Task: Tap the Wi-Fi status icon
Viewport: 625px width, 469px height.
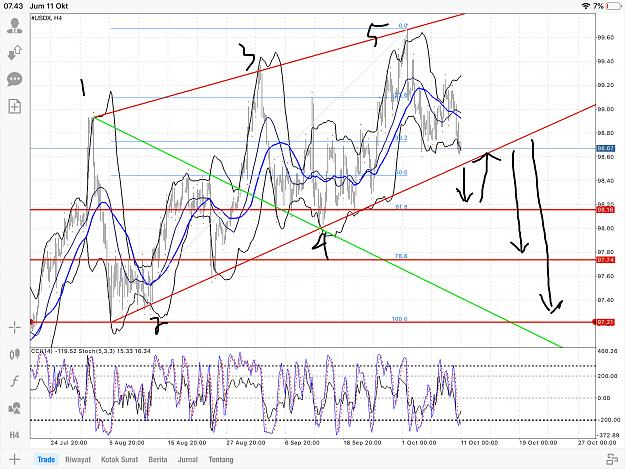Action: (586, 6)
